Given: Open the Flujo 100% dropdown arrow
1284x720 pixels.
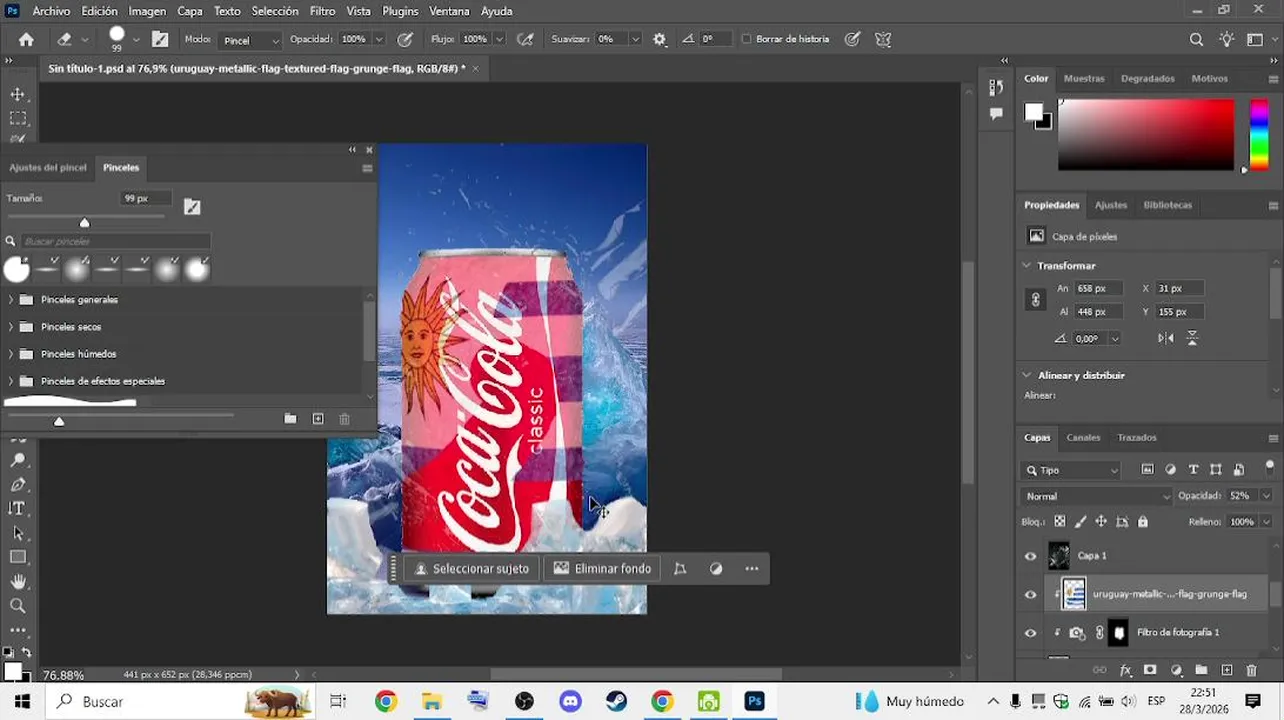Looking at the screenshot, I should tap(497, 39).
